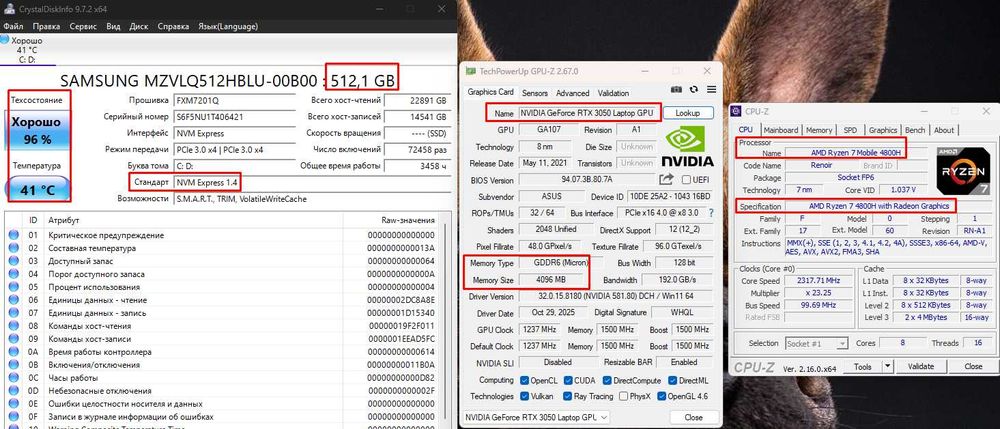Click the GPU Name field in GPU-Z
The width and height of the screenshot is (1000, 429).
point(587,113)
